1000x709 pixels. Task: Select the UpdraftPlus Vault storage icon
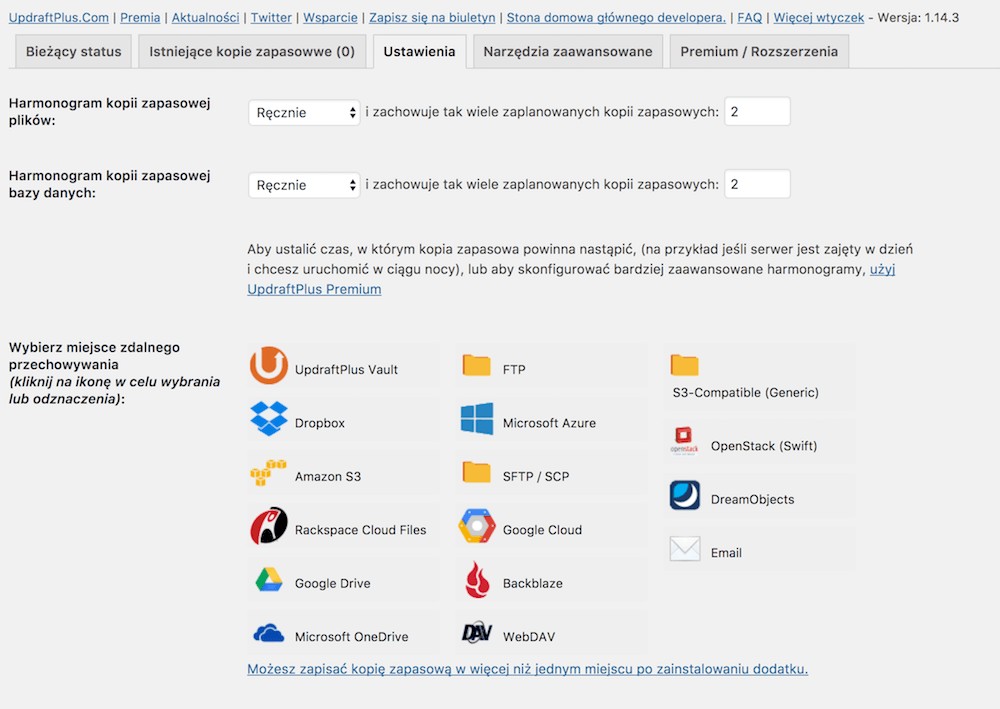pyautogui.click(x=268, y=365)
